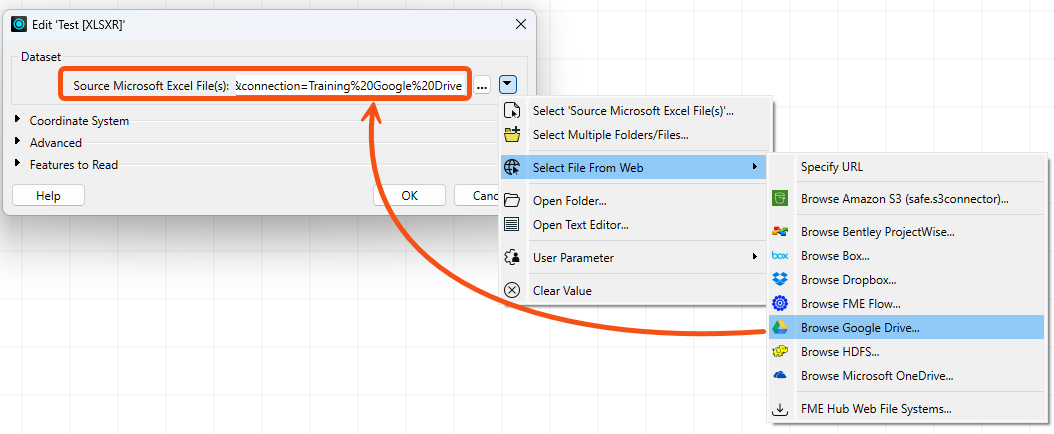1054x434 pixels.
Task: Click the Open Folder icon
Action: [x=512, y=200]
